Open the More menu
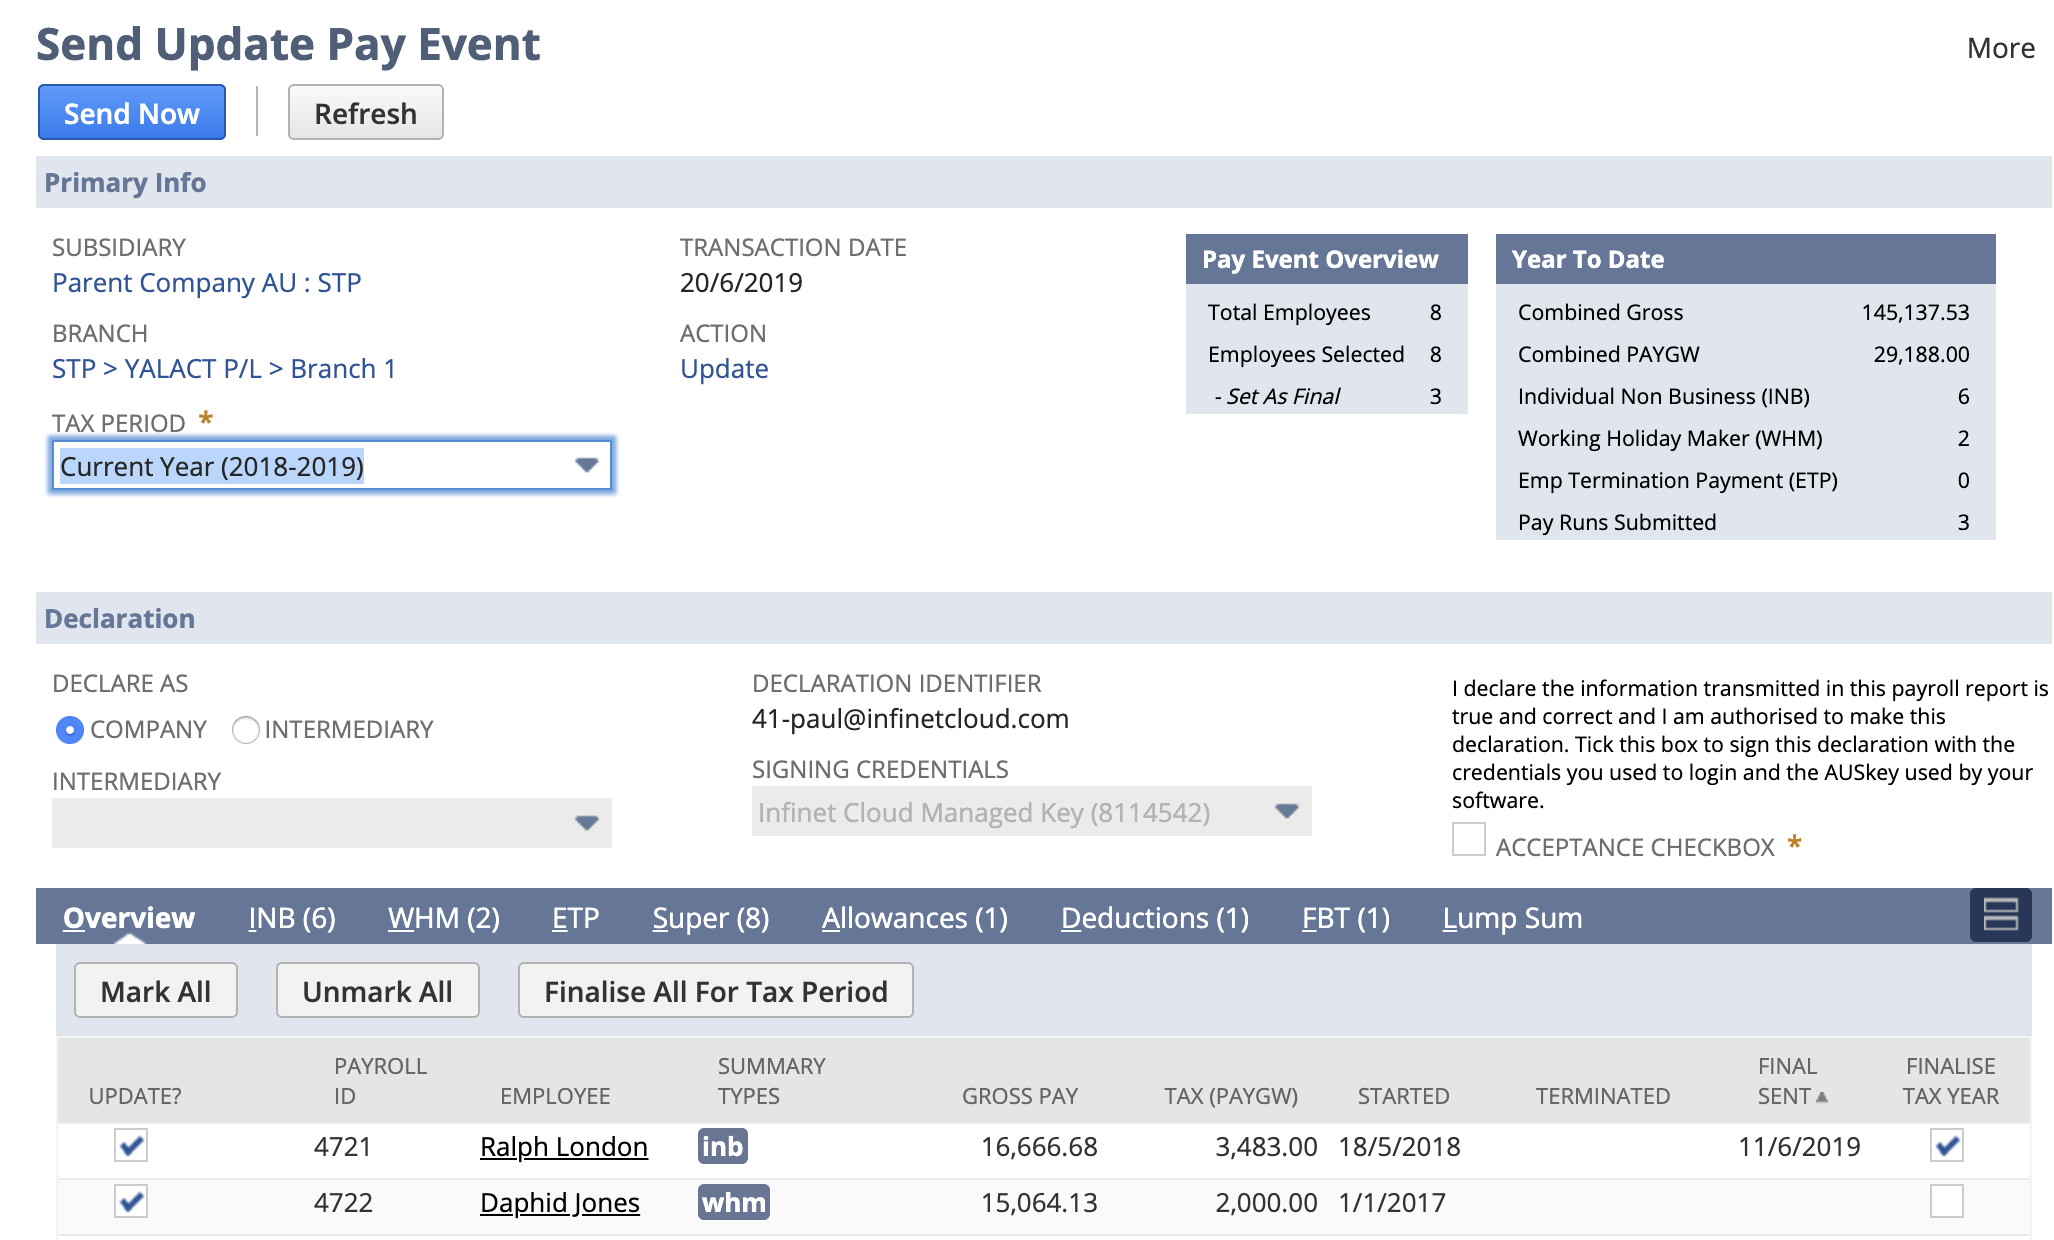The height and width of the screenshot is (1240, 2054). (2000, 47)
